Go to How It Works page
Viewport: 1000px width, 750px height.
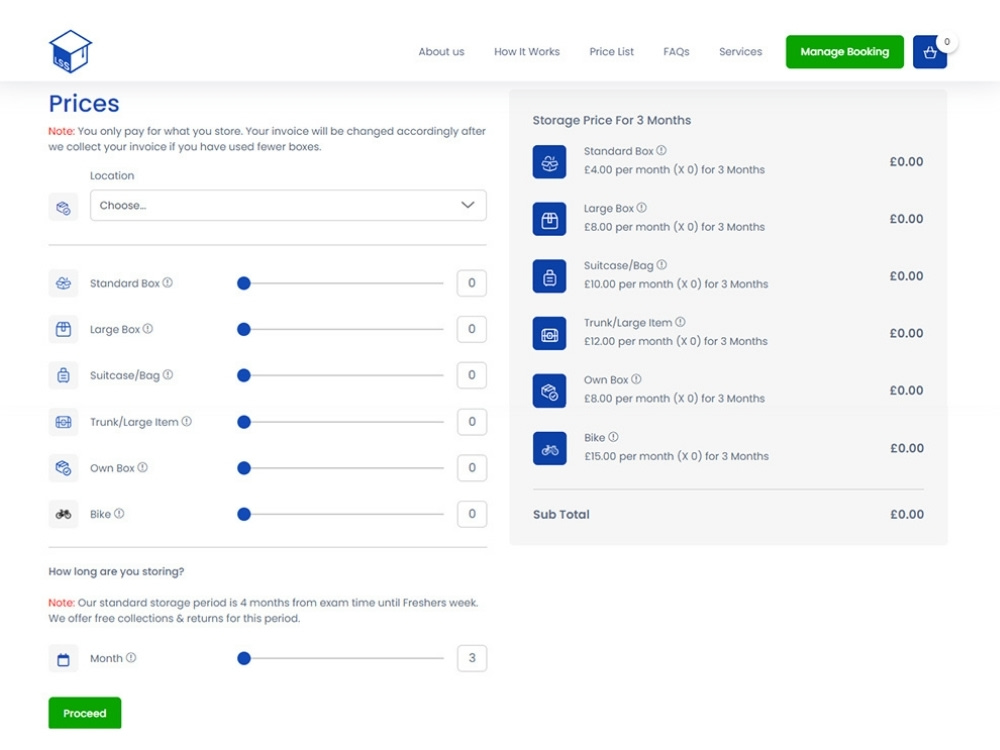click(527, 52)
